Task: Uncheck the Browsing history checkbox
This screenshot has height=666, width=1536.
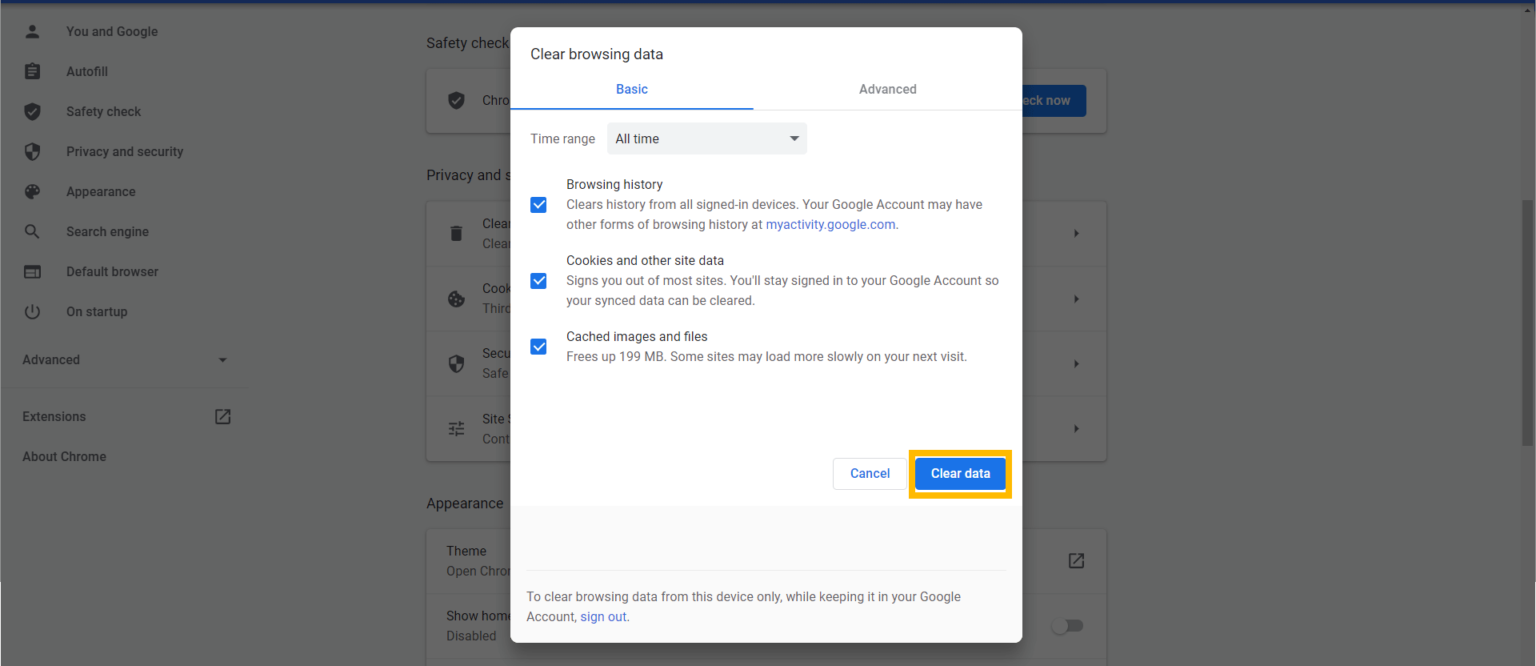Action: 538,204
